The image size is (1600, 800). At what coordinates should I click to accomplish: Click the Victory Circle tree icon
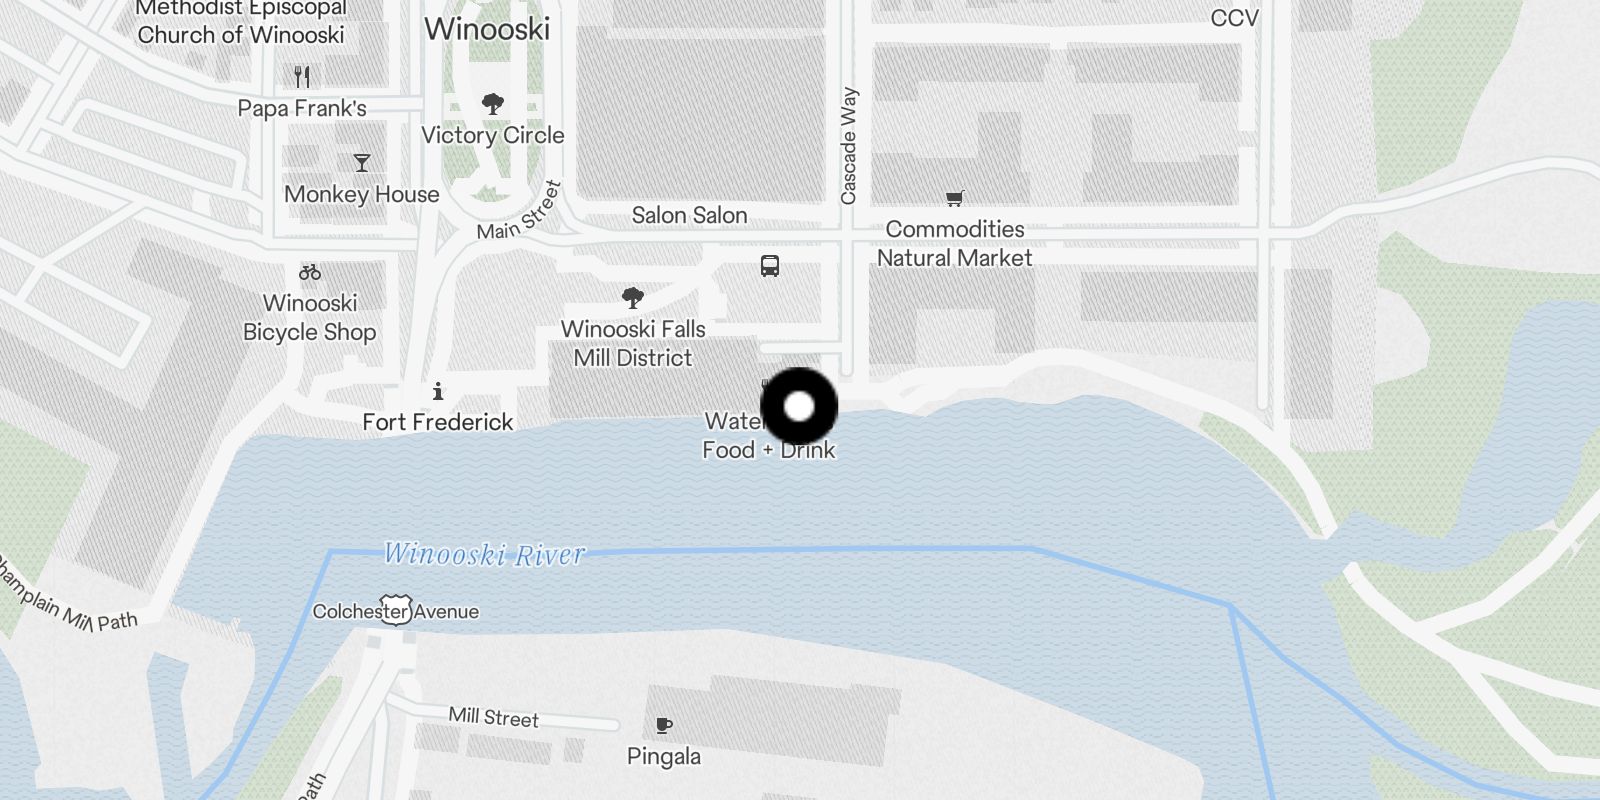[x=492, y=103]
